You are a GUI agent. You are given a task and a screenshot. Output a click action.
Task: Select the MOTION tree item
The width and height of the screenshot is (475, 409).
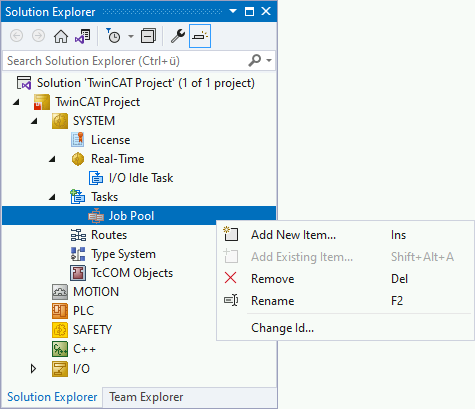(x=96, y=292)
